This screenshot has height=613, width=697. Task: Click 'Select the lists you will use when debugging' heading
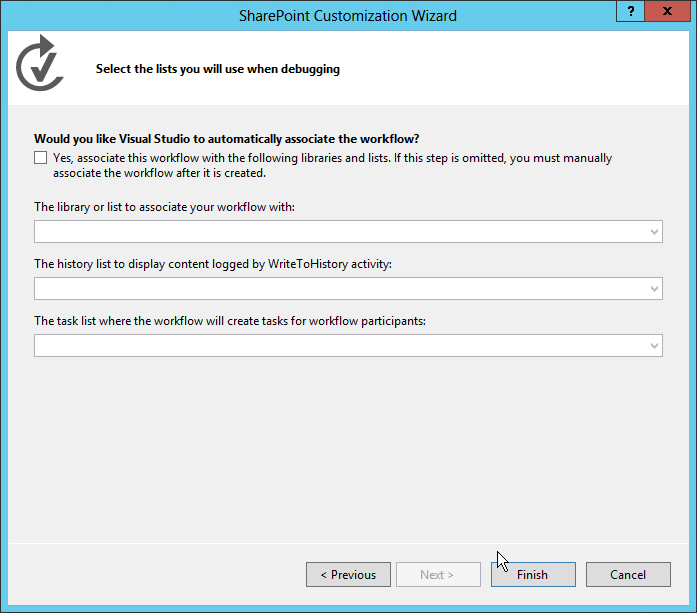(x=218, y=69)
